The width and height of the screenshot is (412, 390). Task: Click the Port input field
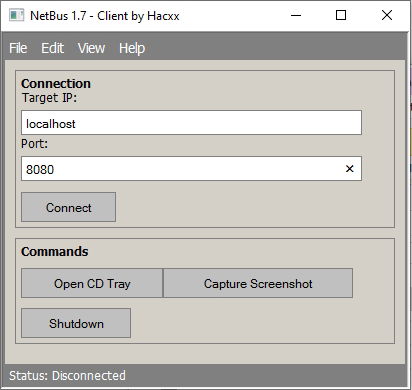pyautogui.click(x=191, y=169)
